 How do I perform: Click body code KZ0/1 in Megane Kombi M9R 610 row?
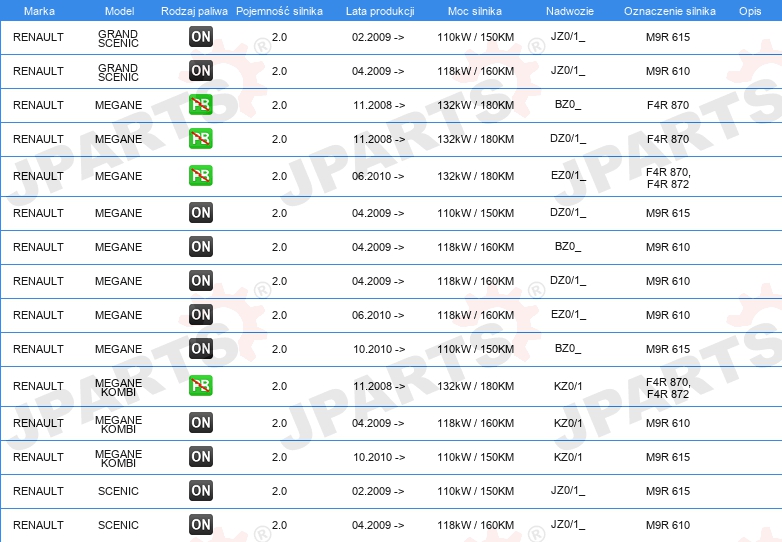click(568, 423)
